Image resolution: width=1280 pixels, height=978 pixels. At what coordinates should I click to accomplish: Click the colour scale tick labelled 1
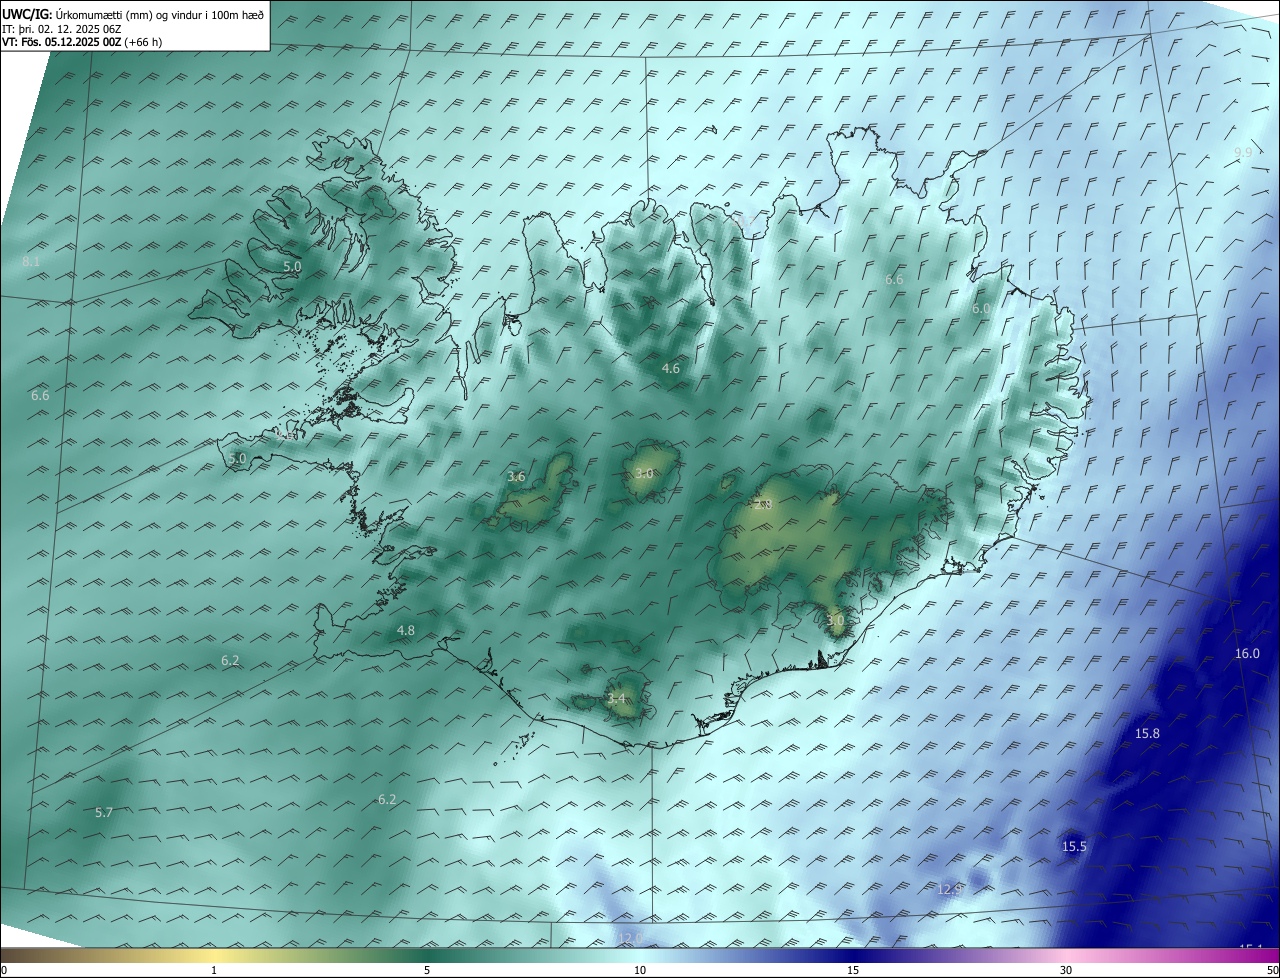[x=214, y=970]
